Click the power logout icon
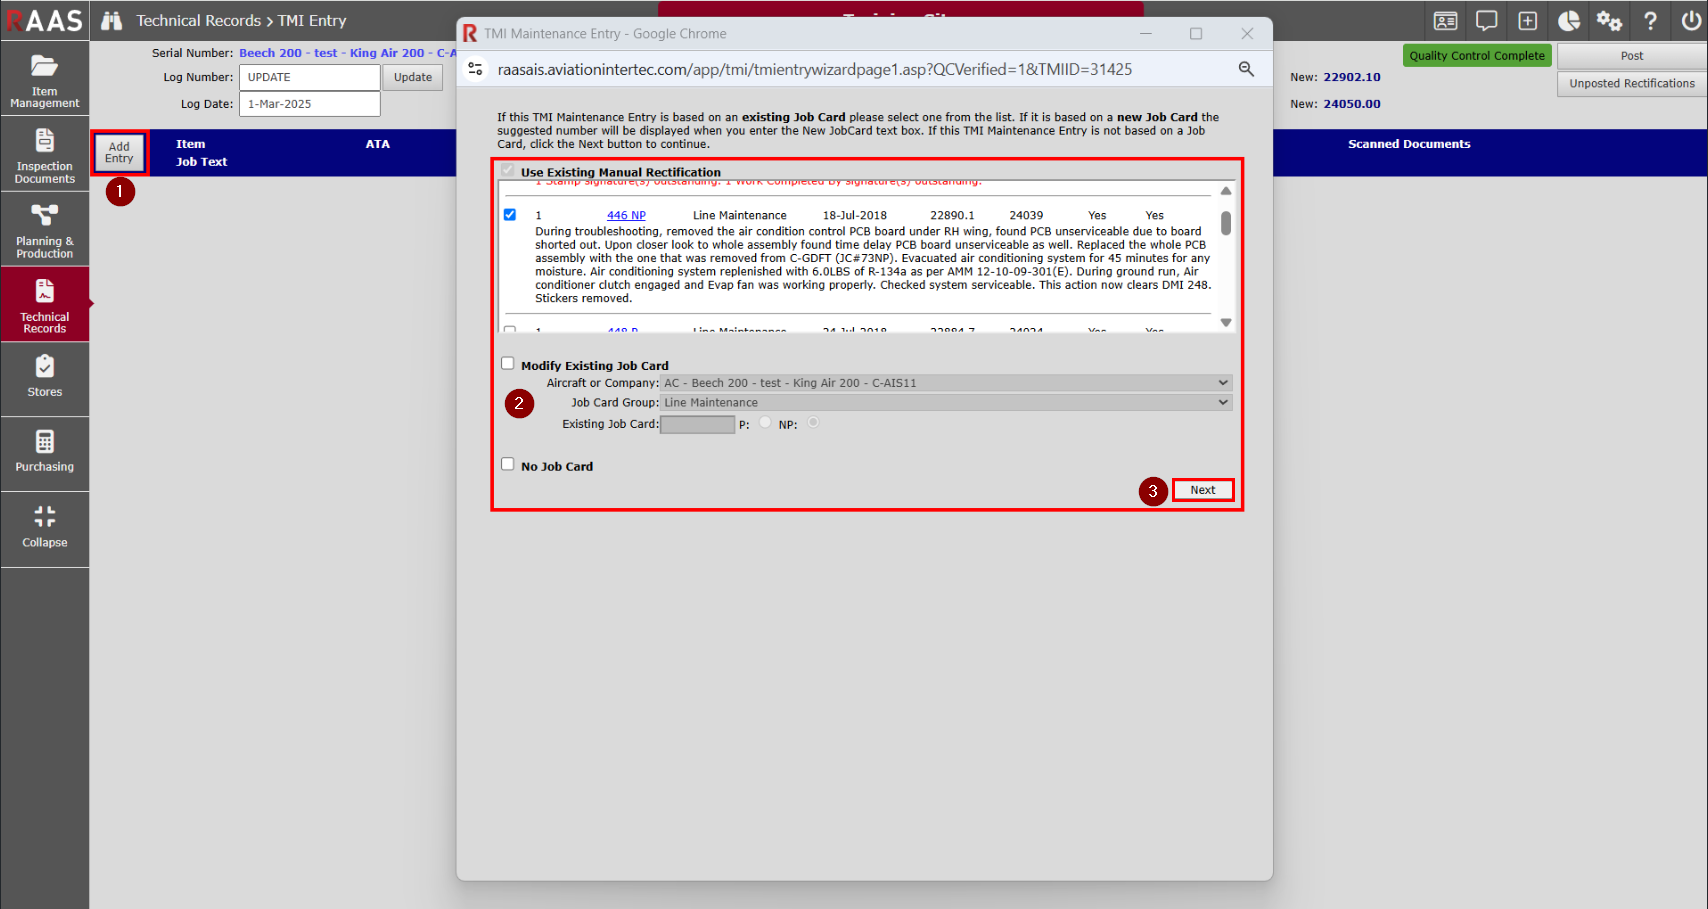This screenshot has width=1708, height=909. (1691, 21)
